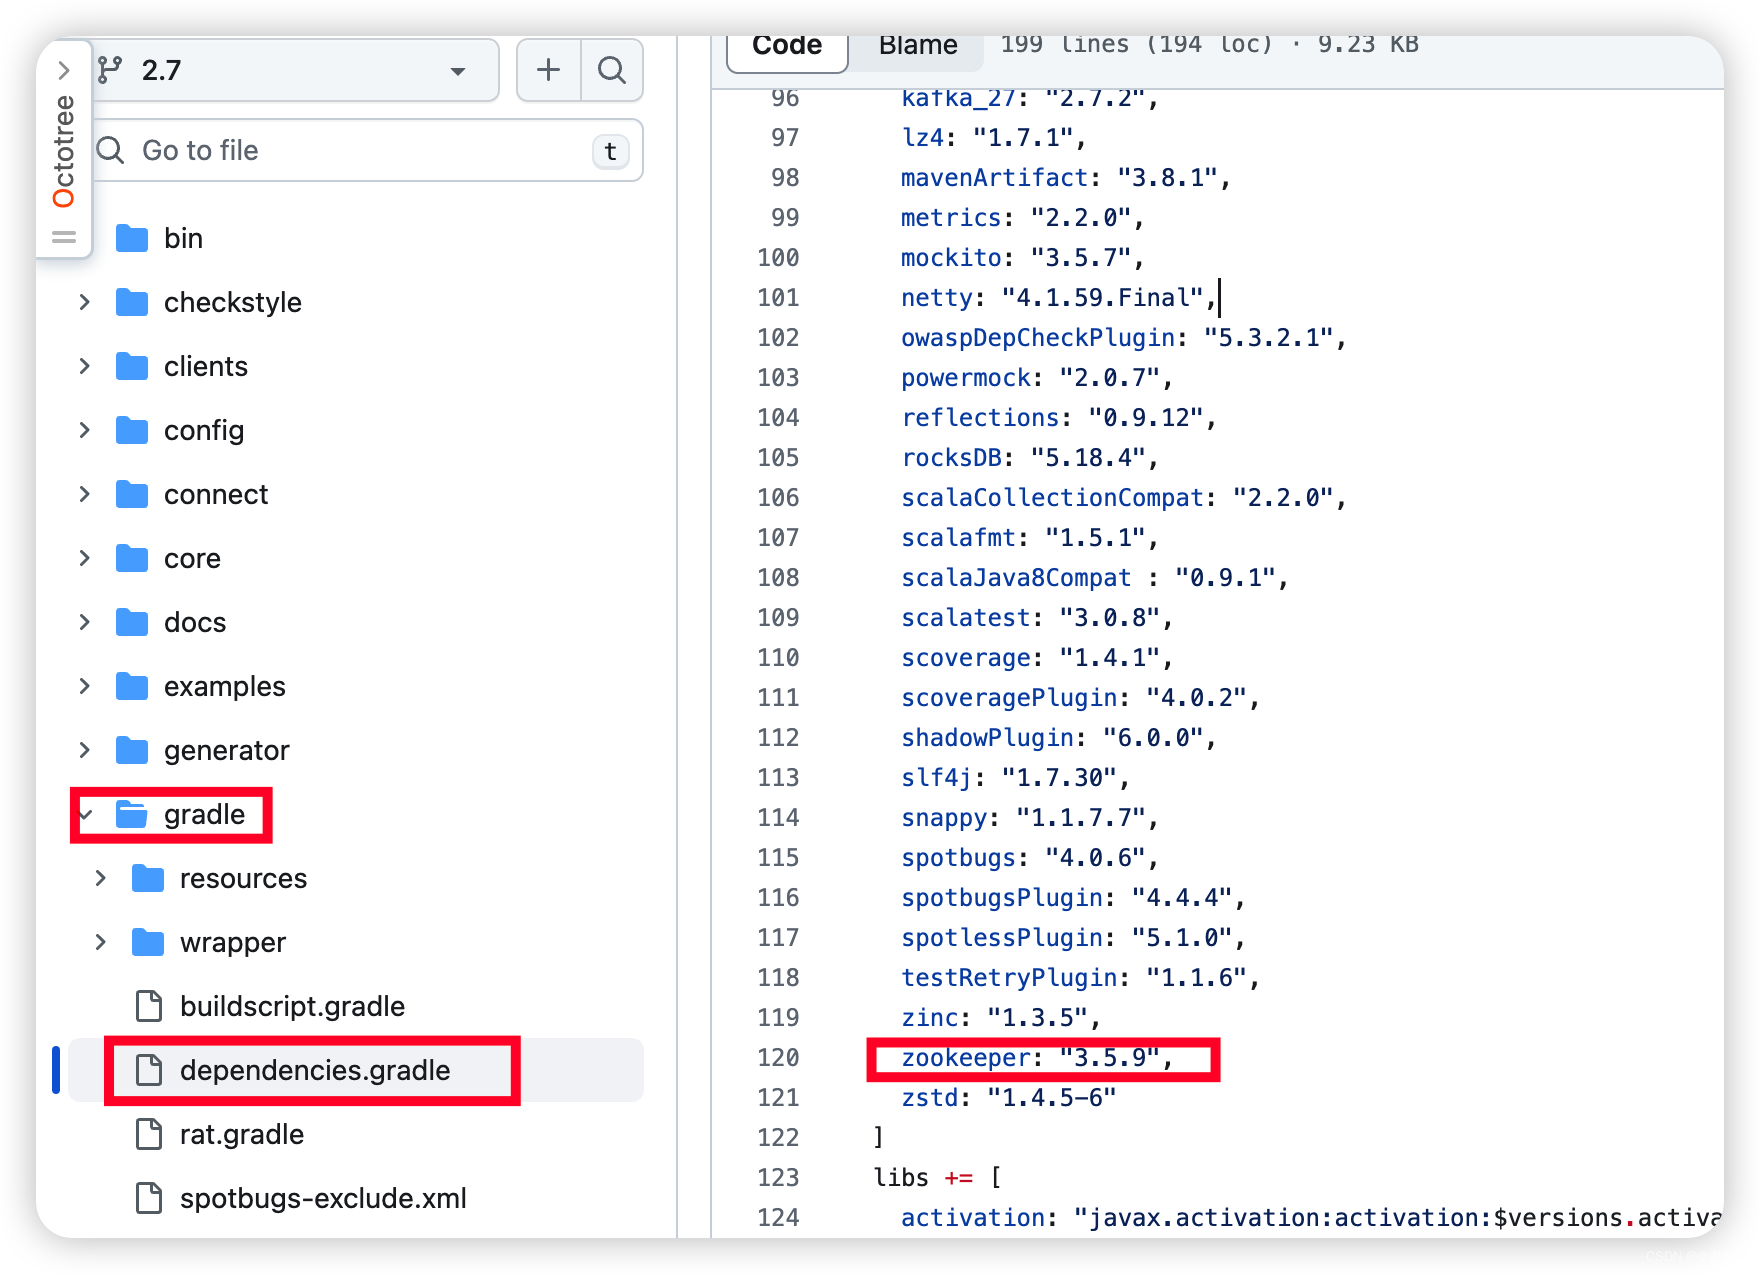
Task: Open rat.gradle file name
Action: tap(242, 1134)
